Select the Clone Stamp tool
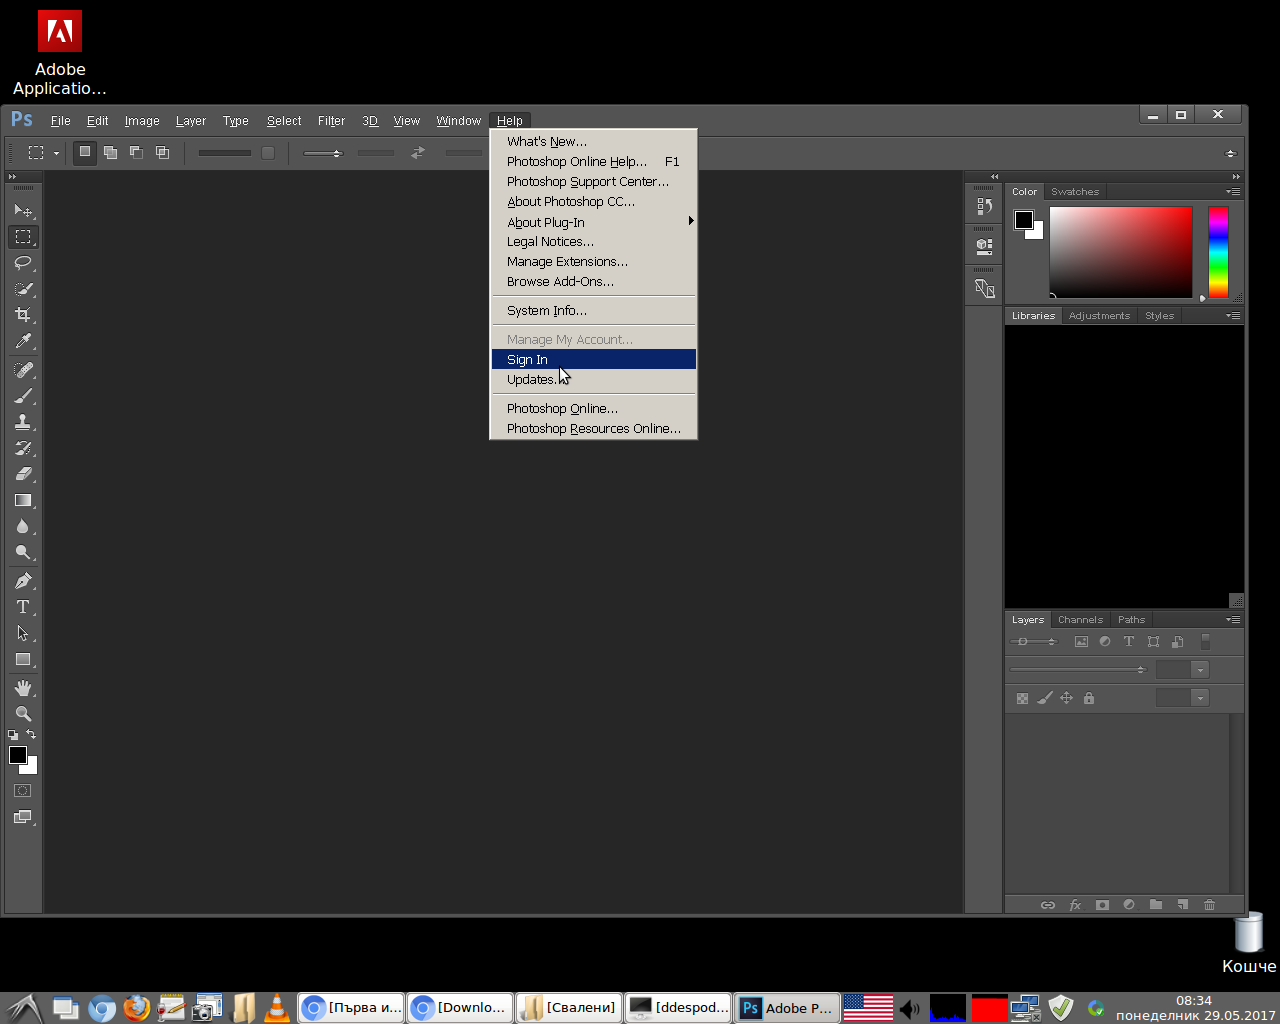1280x1024 pixels. pyautogui.click(x=23, y=422)
